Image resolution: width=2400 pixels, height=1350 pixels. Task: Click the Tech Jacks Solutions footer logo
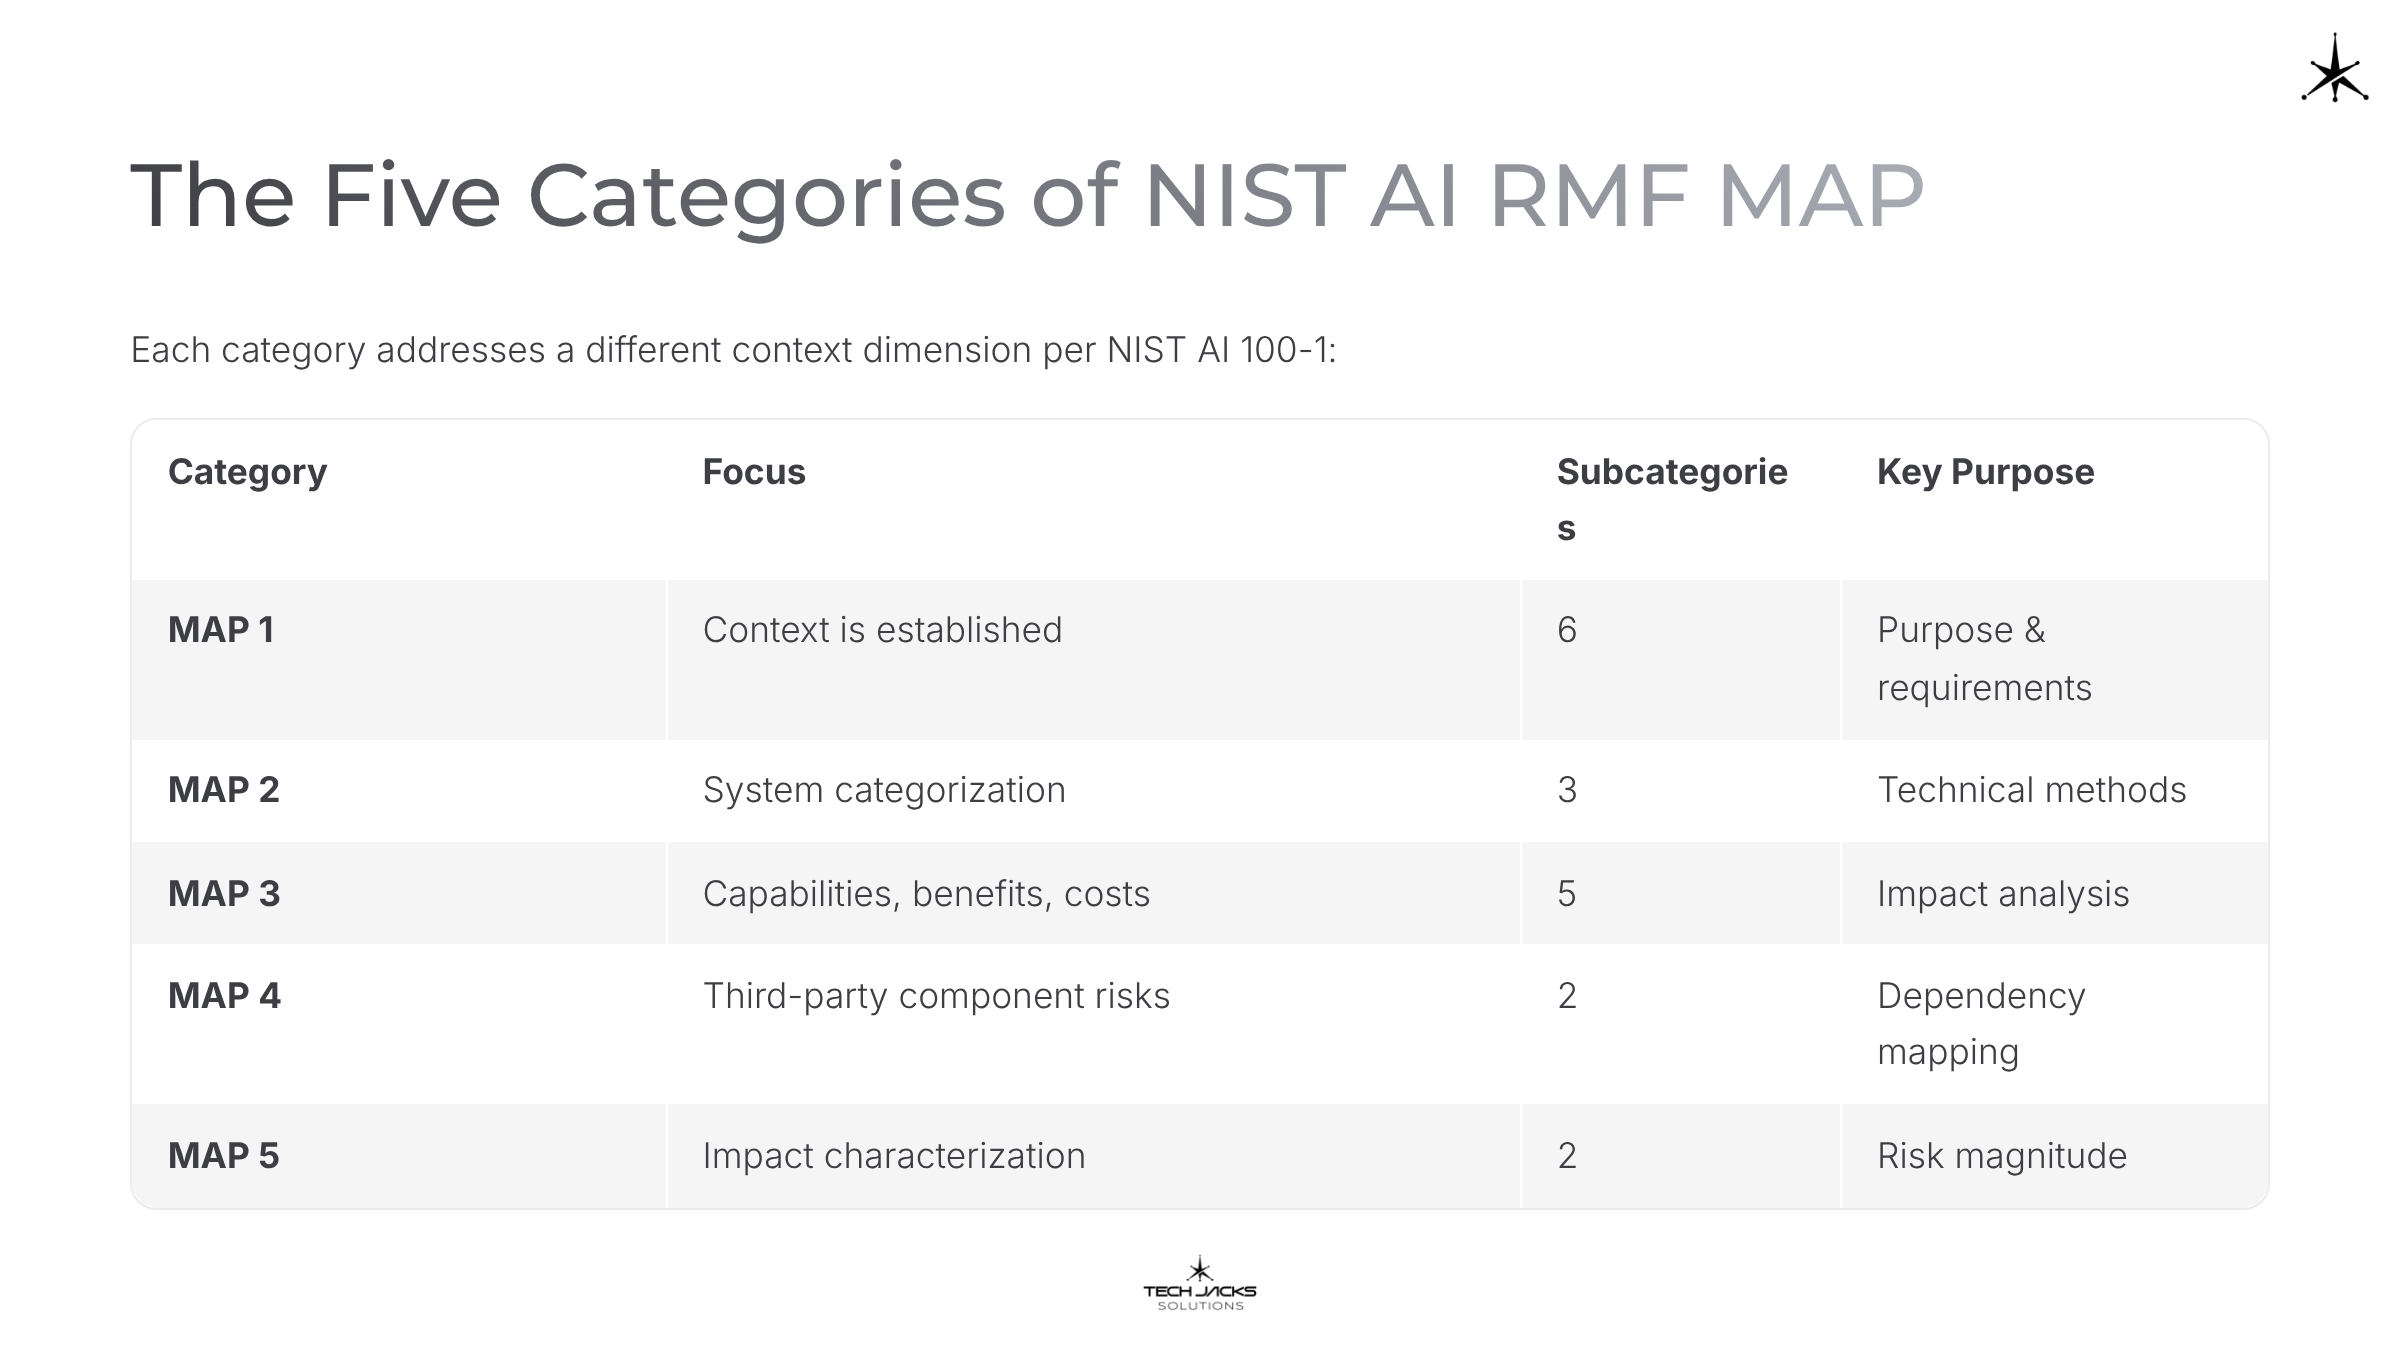(1199, 1285)
